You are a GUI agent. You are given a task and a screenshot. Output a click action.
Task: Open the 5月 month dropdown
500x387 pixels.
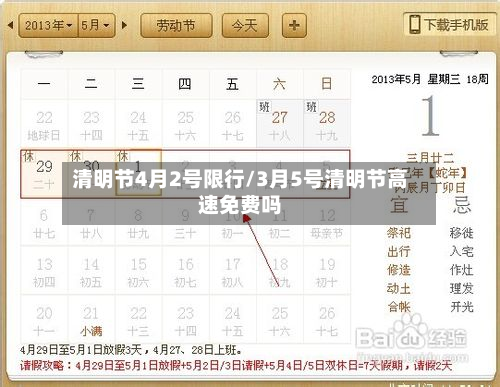click(97, 25)
